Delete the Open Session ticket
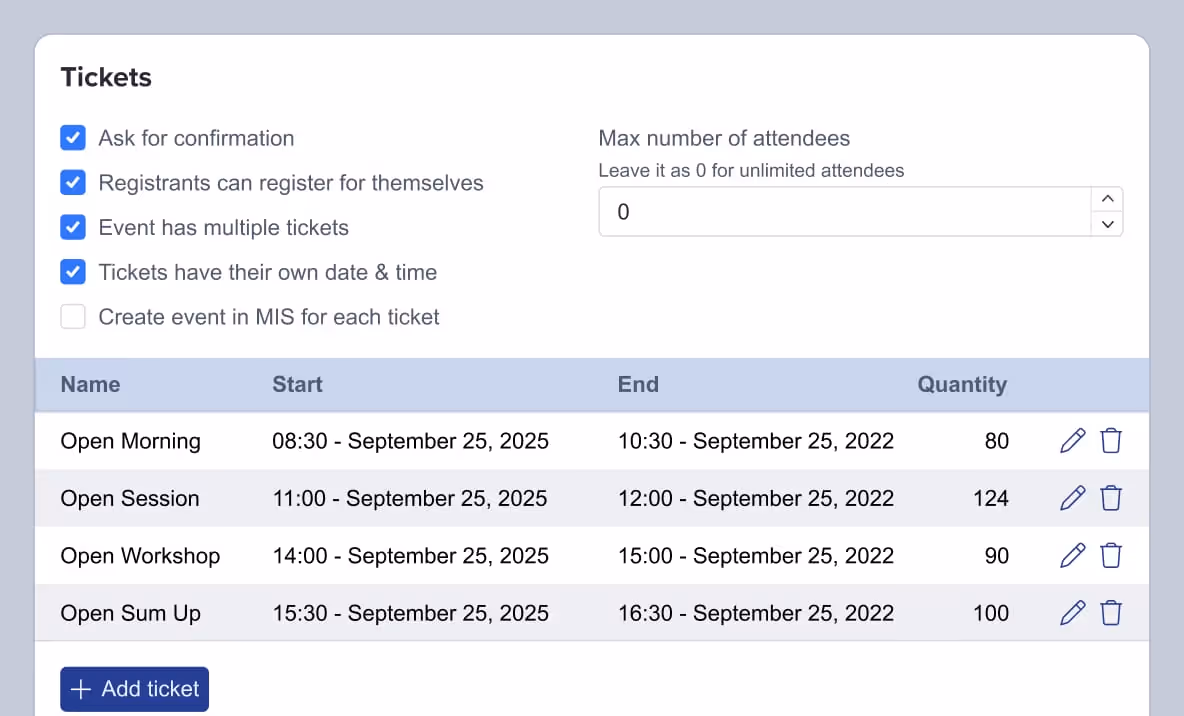This screenshot has height=716, width=1184. 1110,498
